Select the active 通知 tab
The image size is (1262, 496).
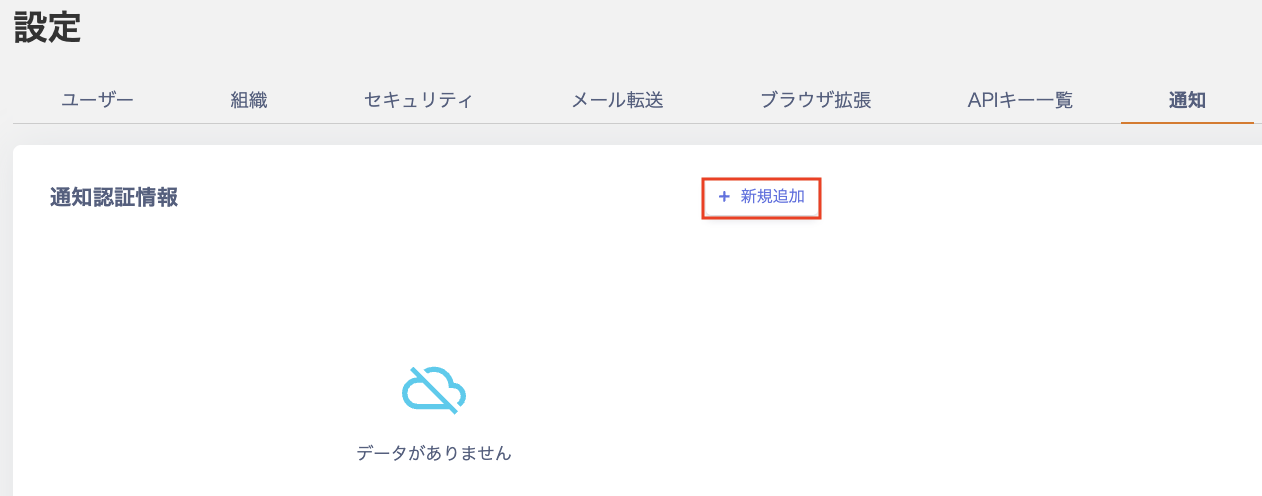[1187, 100]
